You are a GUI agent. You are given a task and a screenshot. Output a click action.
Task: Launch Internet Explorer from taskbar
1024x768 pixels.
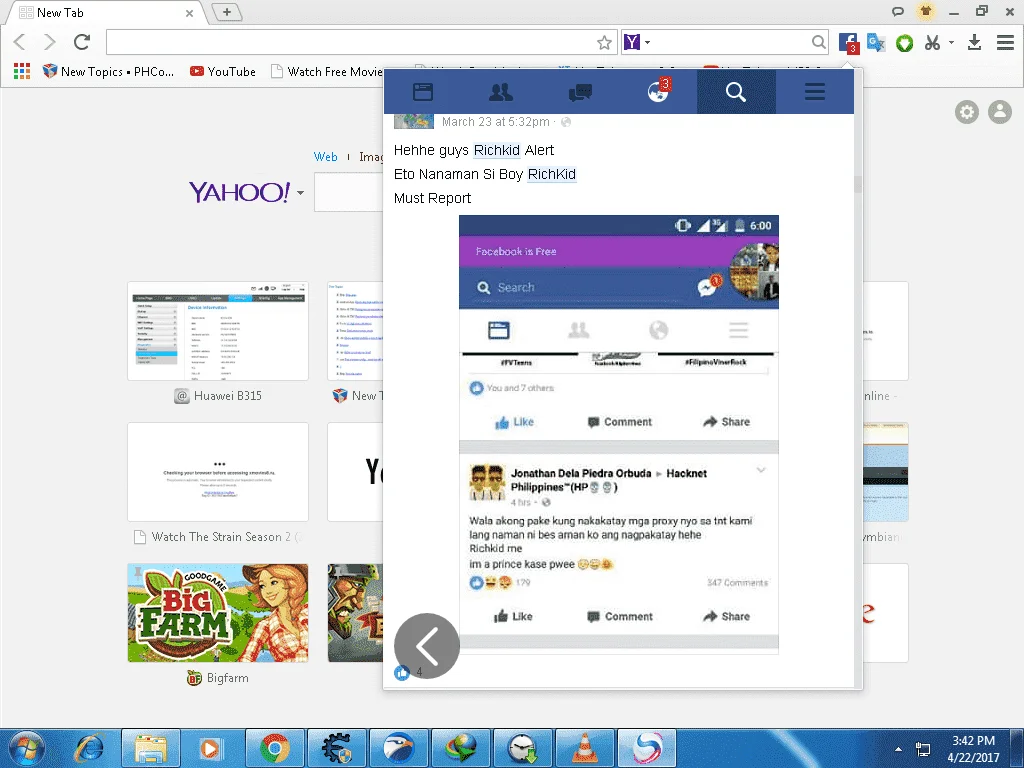tap(89, 748)
